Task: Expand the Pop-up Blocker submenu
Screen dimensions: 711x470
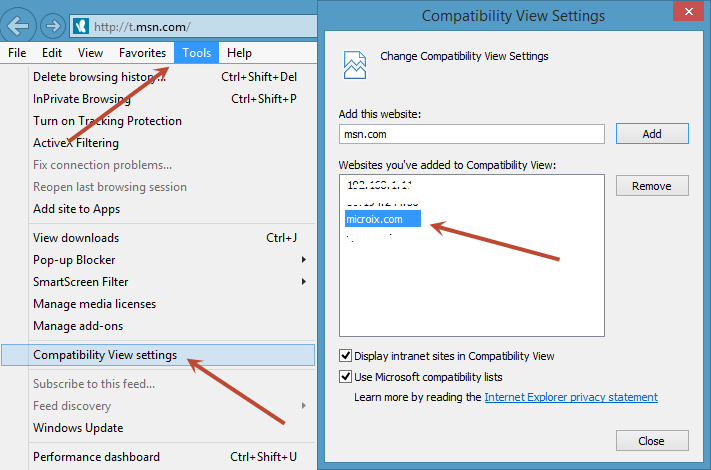Action: coord(302,260)
